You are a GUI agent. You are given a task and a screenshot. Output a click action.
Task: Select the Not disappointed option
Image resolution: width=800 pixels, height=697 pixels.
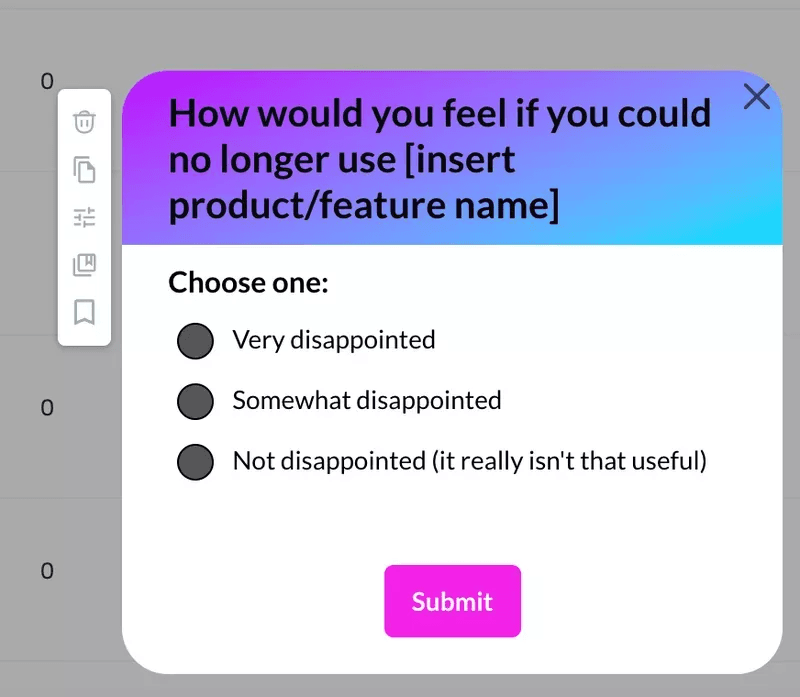coord(195,461)
